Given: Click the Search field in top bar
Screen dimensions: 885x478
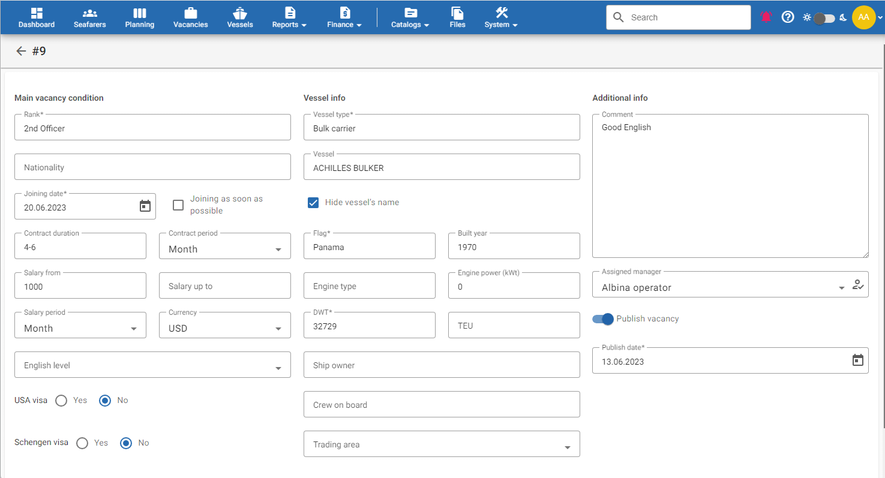Looking at the screenshot, I should point(685,17).
